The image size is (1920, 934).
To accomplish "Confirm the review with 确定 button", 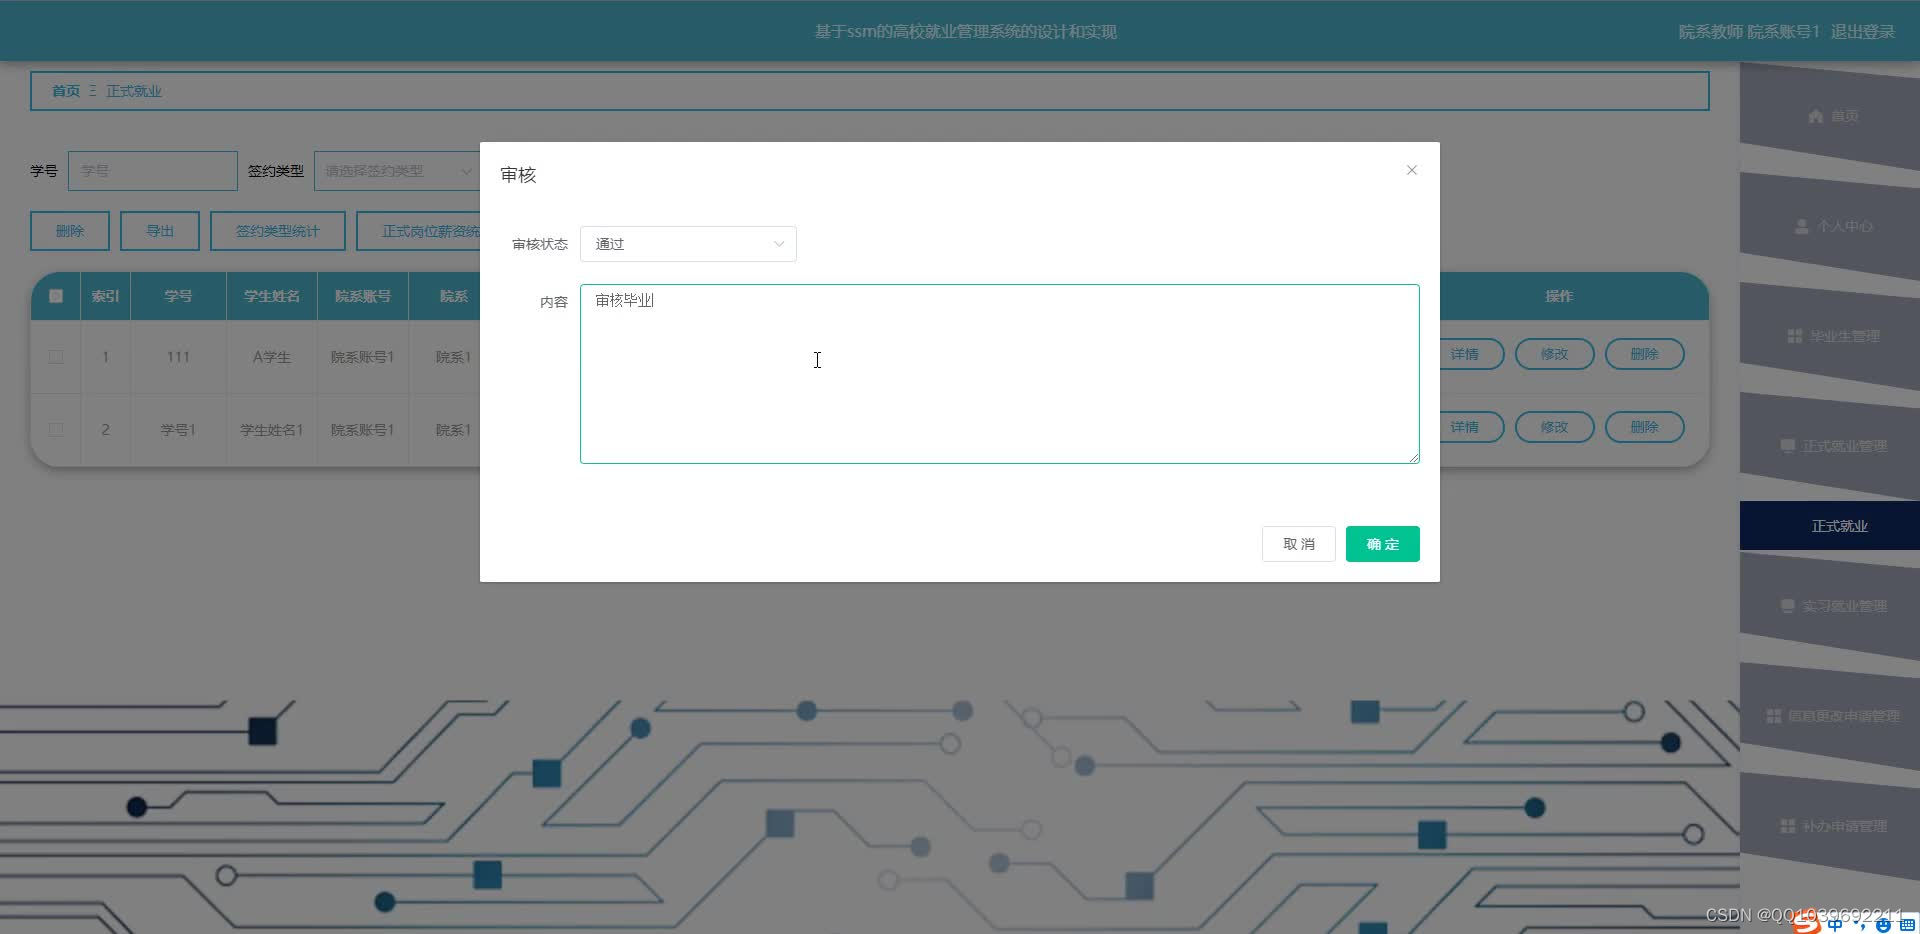I will pos(1382,544).
